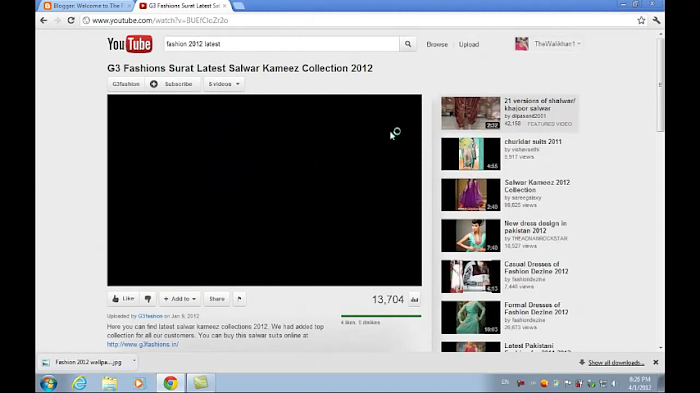Open the Browse menu item

click(437, 44)
